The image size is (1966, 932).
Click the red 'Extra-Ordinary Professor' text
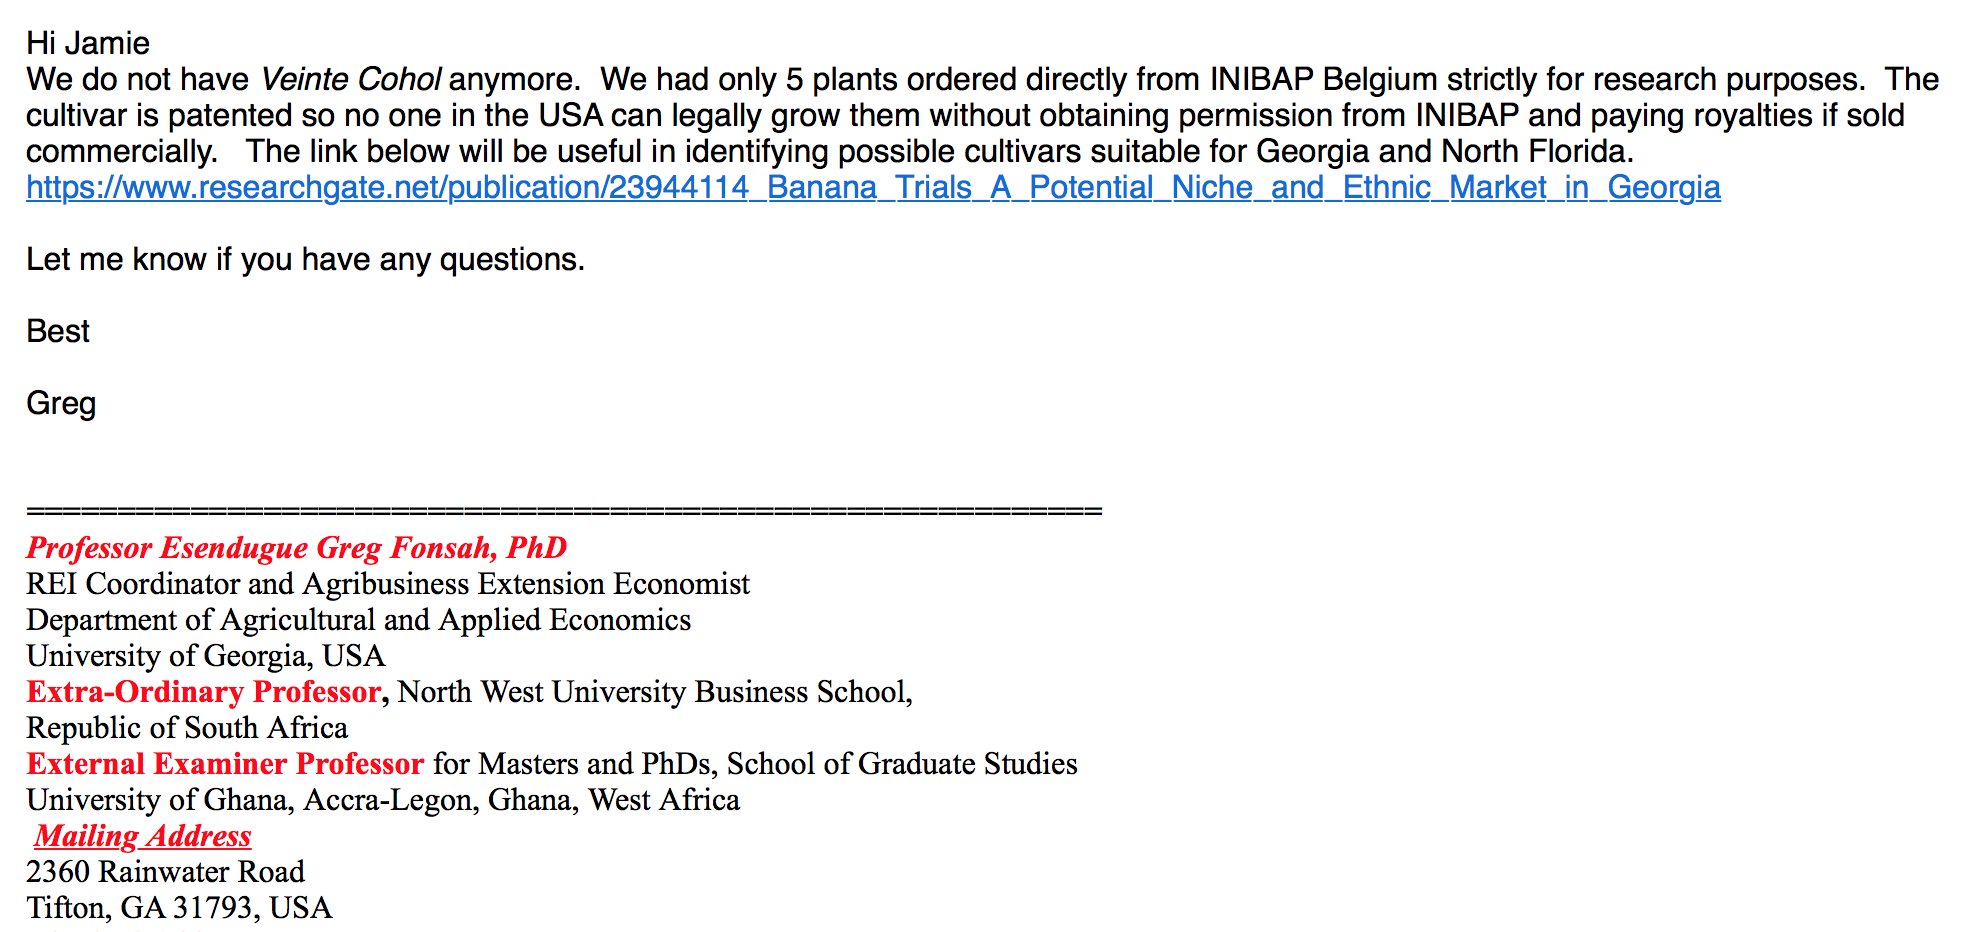(204, 692)
